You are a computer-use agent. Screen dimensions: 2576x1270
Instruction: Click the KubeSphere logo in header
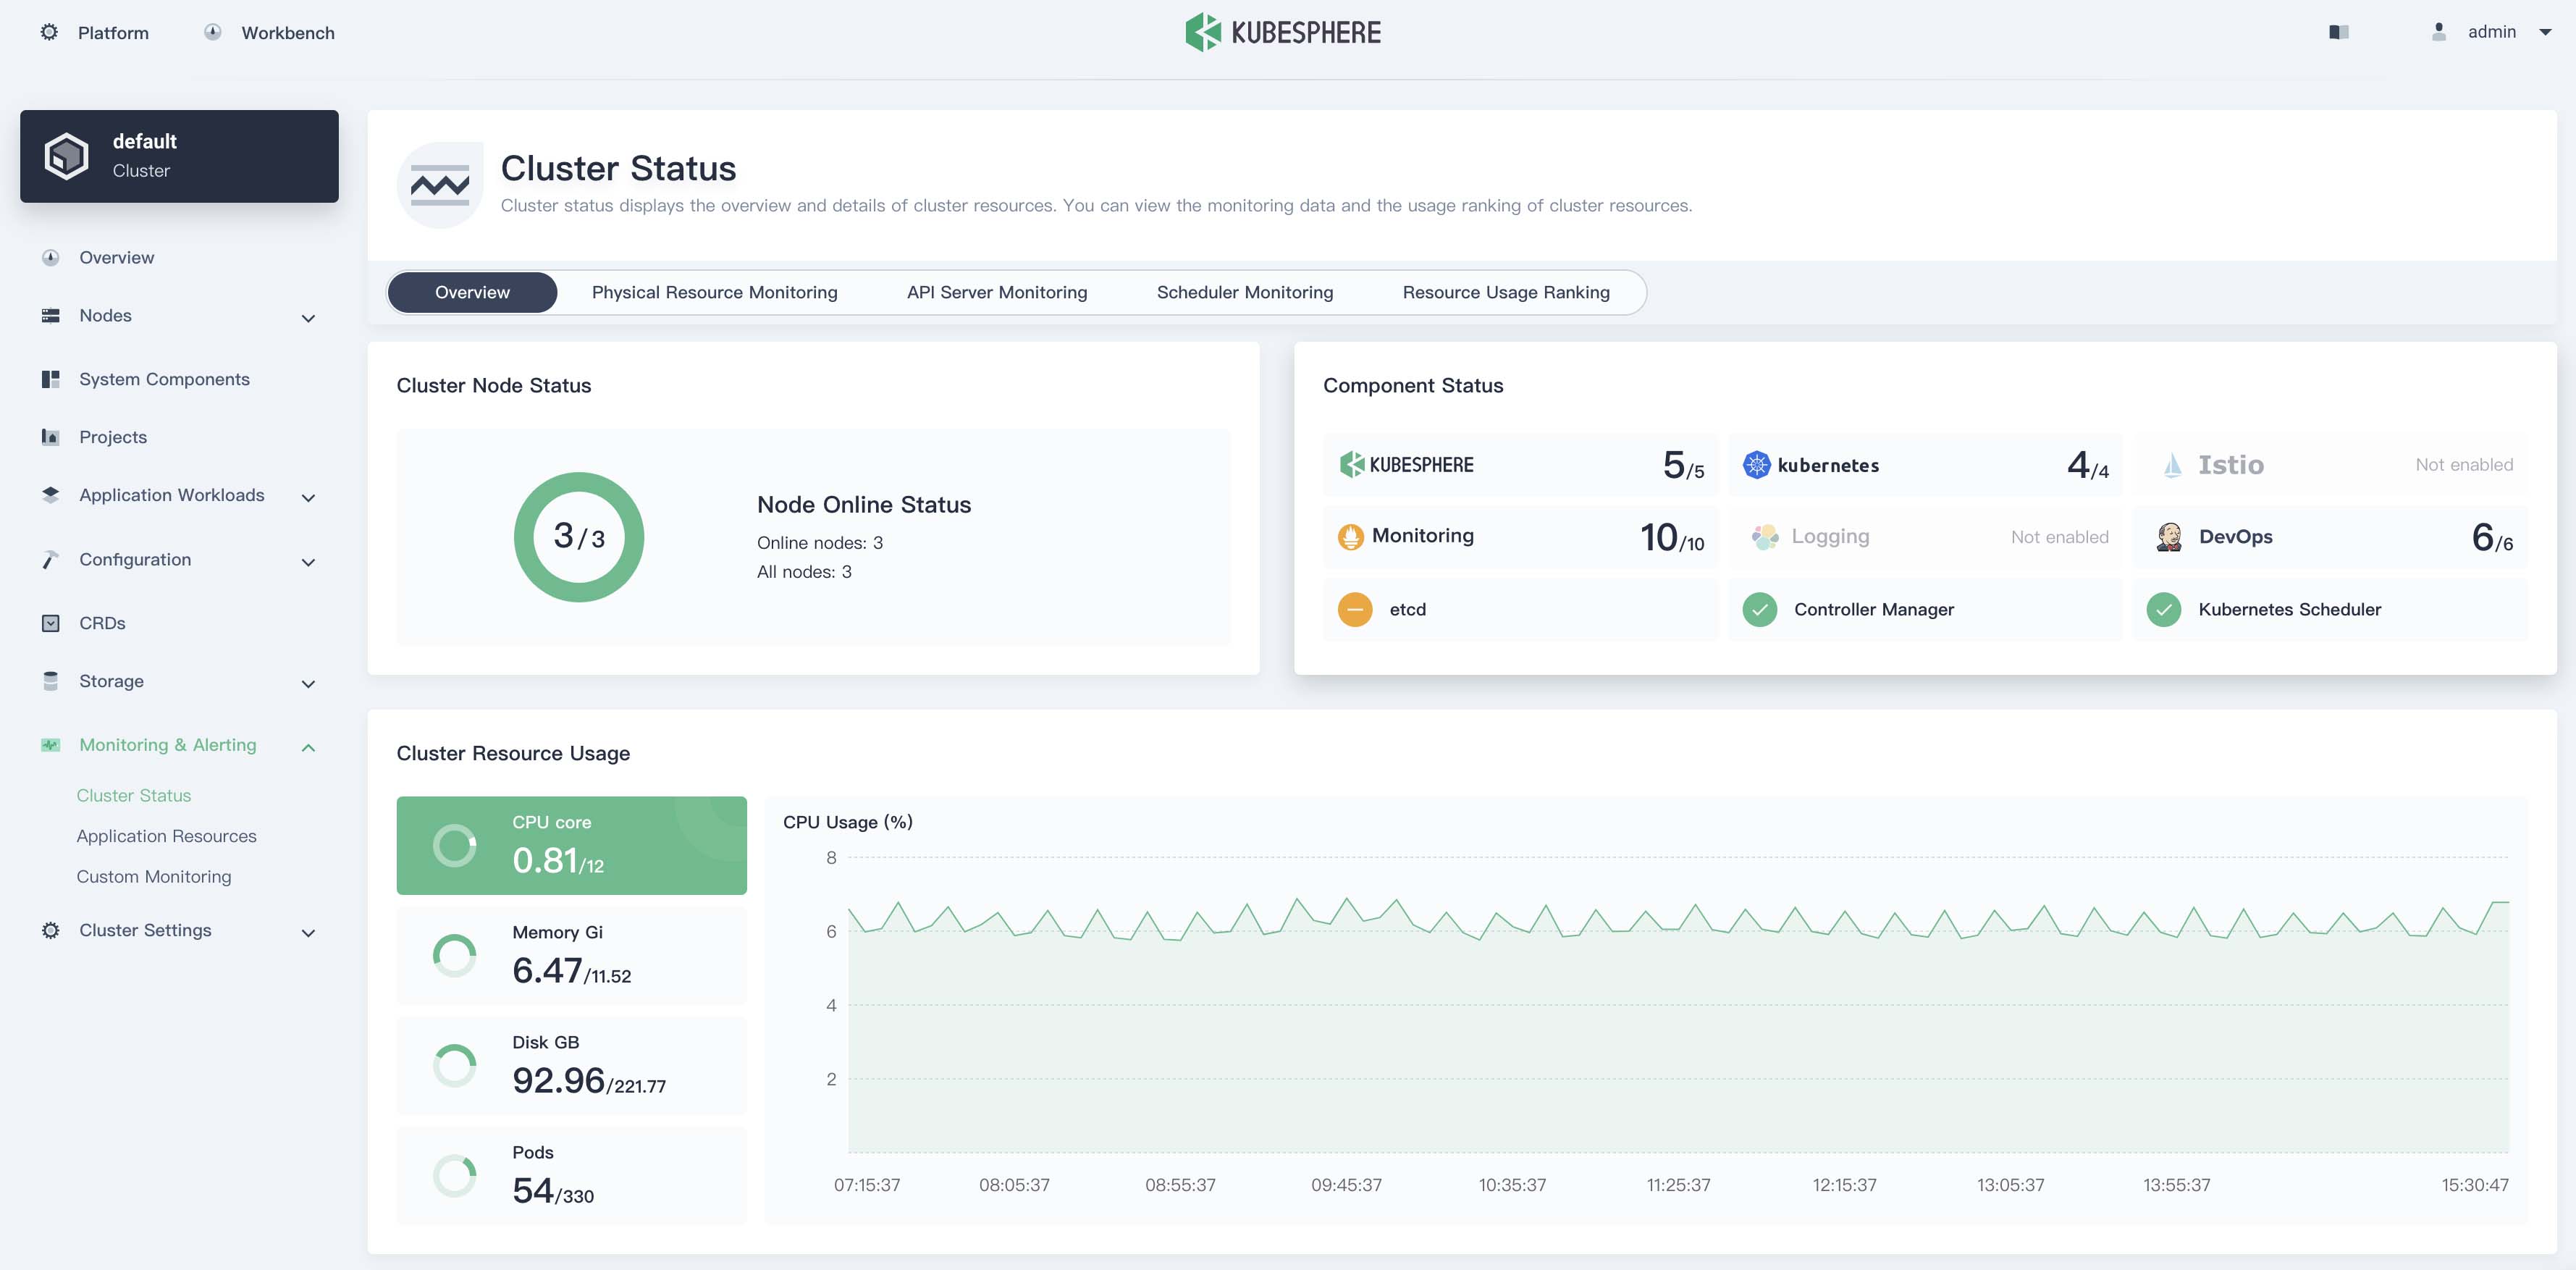[1283, 32]
